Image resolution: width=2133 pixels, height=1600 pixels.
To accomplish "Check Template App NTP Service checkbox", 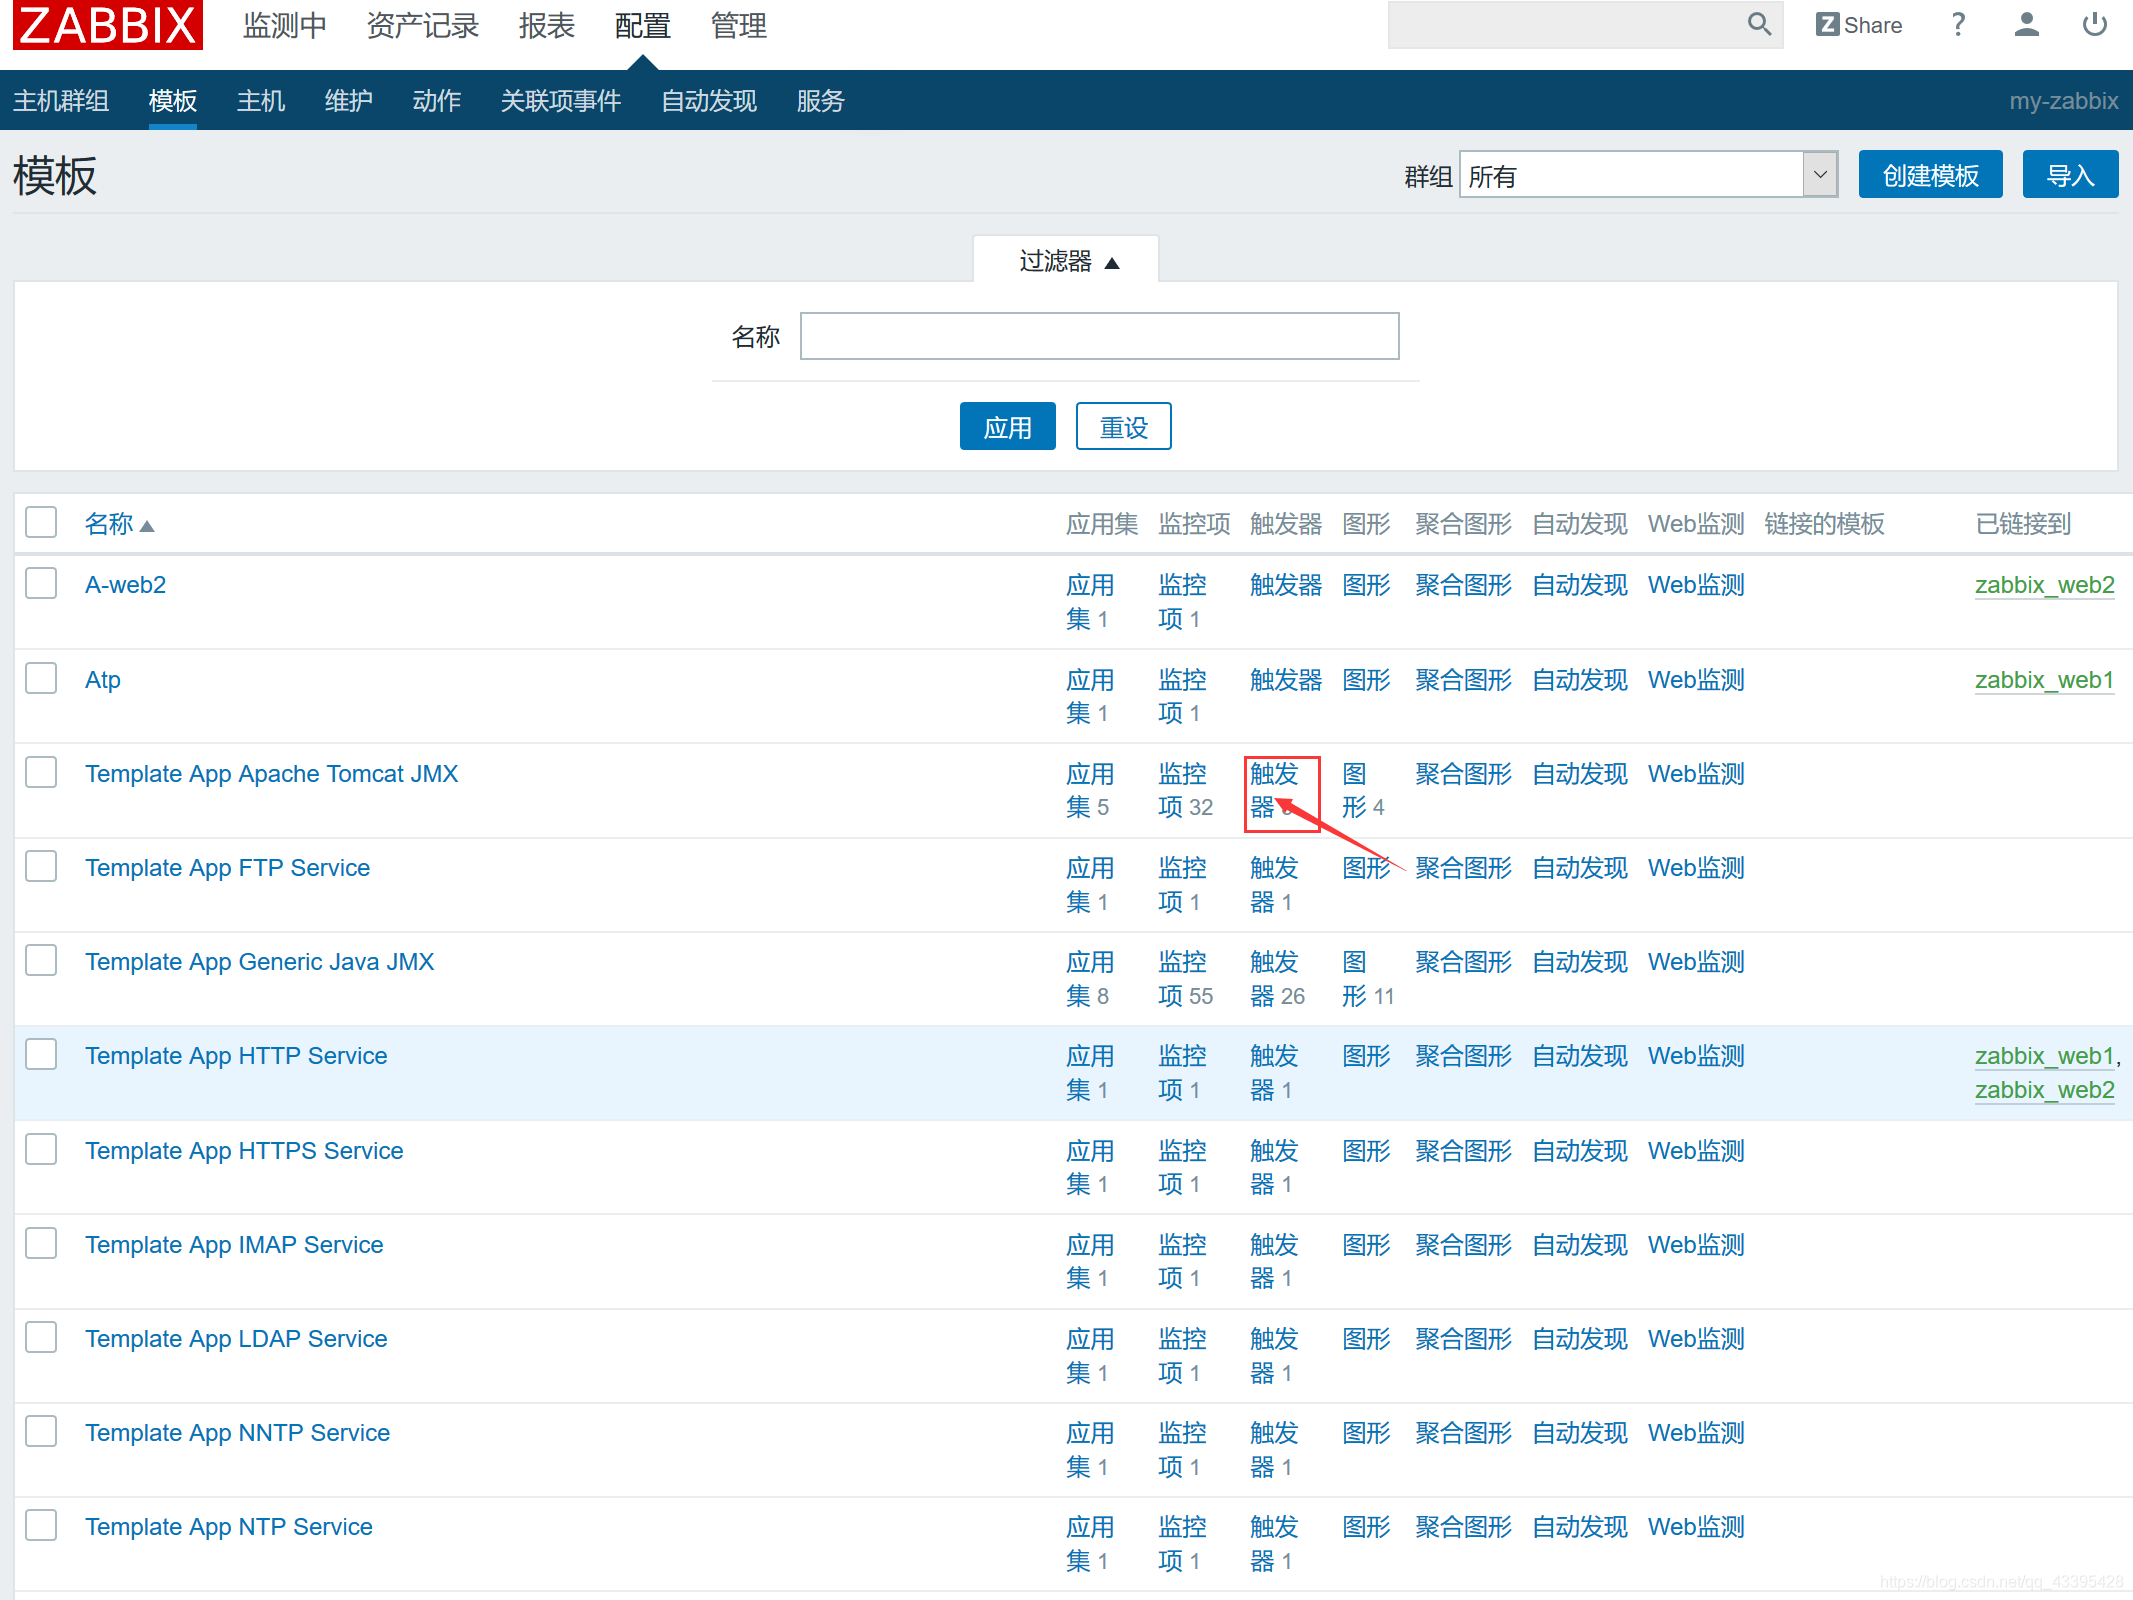I will click(41, 1525).
